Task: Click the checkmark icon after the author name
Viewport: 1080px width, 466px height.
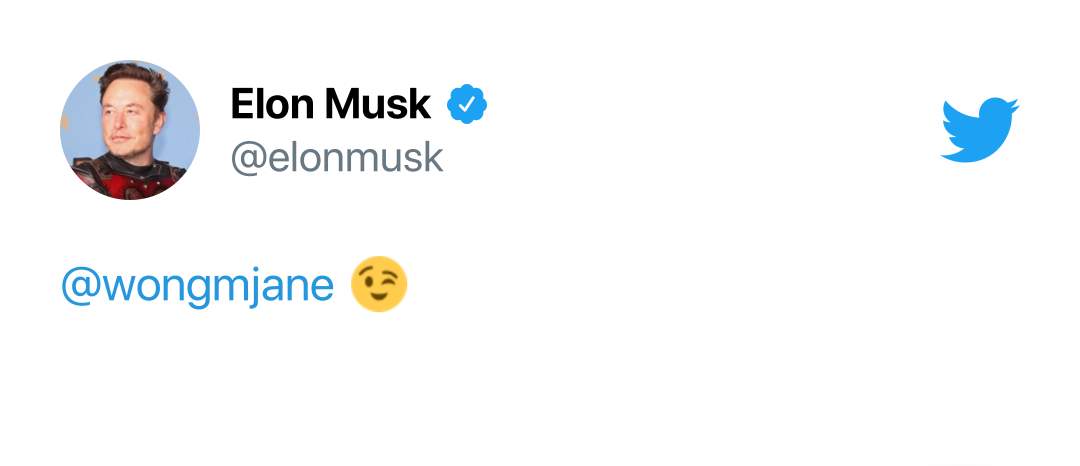Action: [x=466, y=104]
